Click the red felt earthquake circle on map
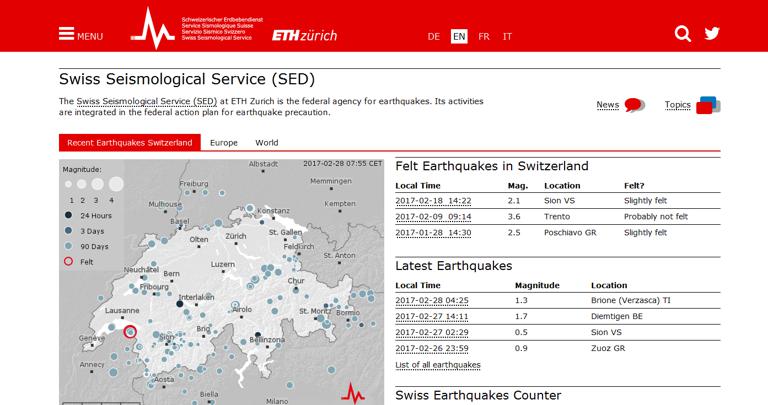The image size is (768, 405). pyautogui.click(x=129, y=332)
